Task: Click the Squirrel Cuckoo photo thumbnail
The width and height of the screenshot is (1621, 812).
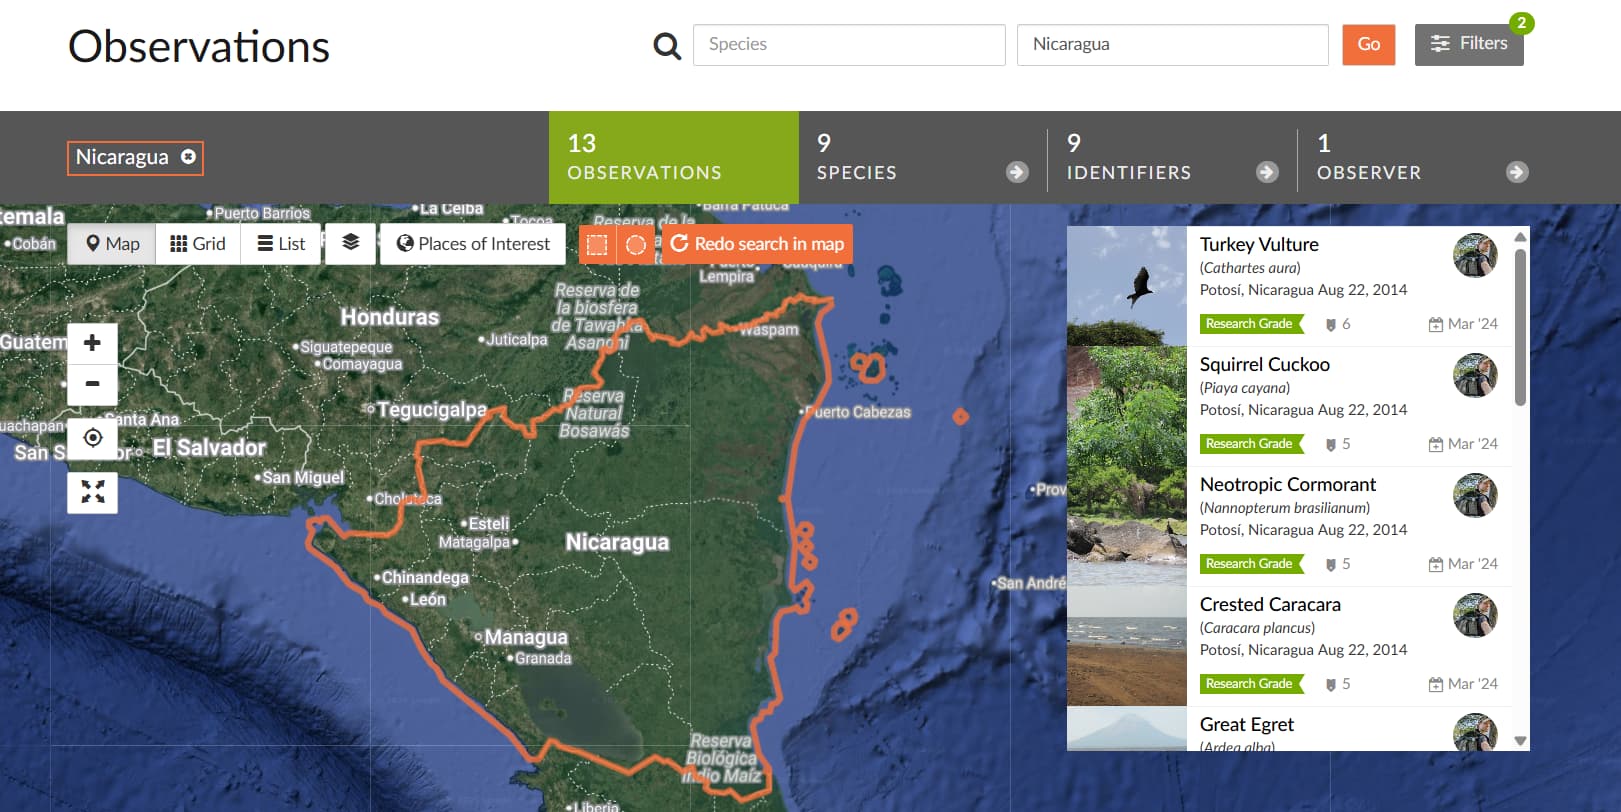Action: pos(1127,406)
